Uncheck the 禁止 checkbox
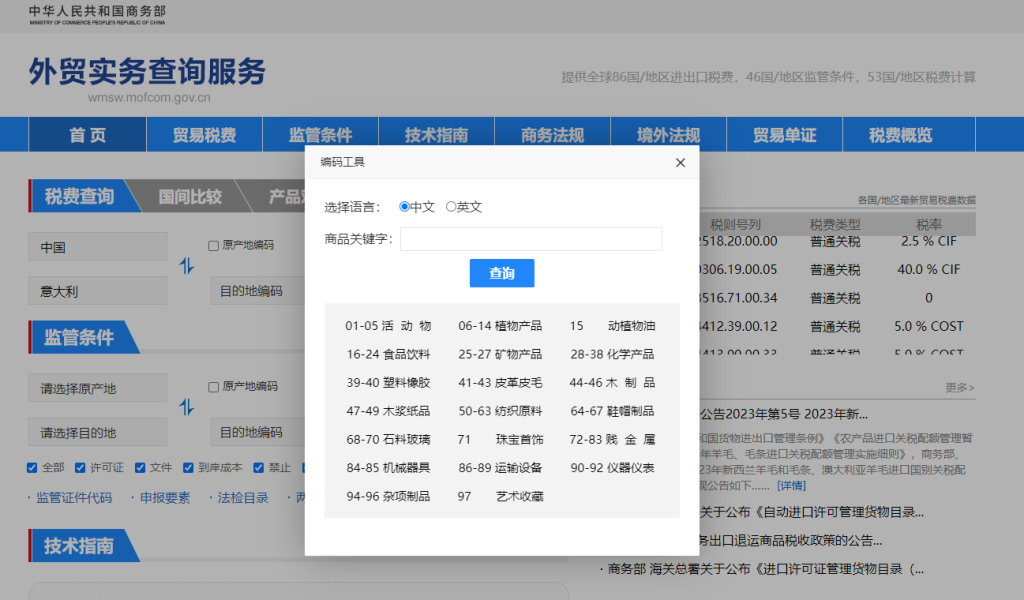1024x600 pixels. 259,467
